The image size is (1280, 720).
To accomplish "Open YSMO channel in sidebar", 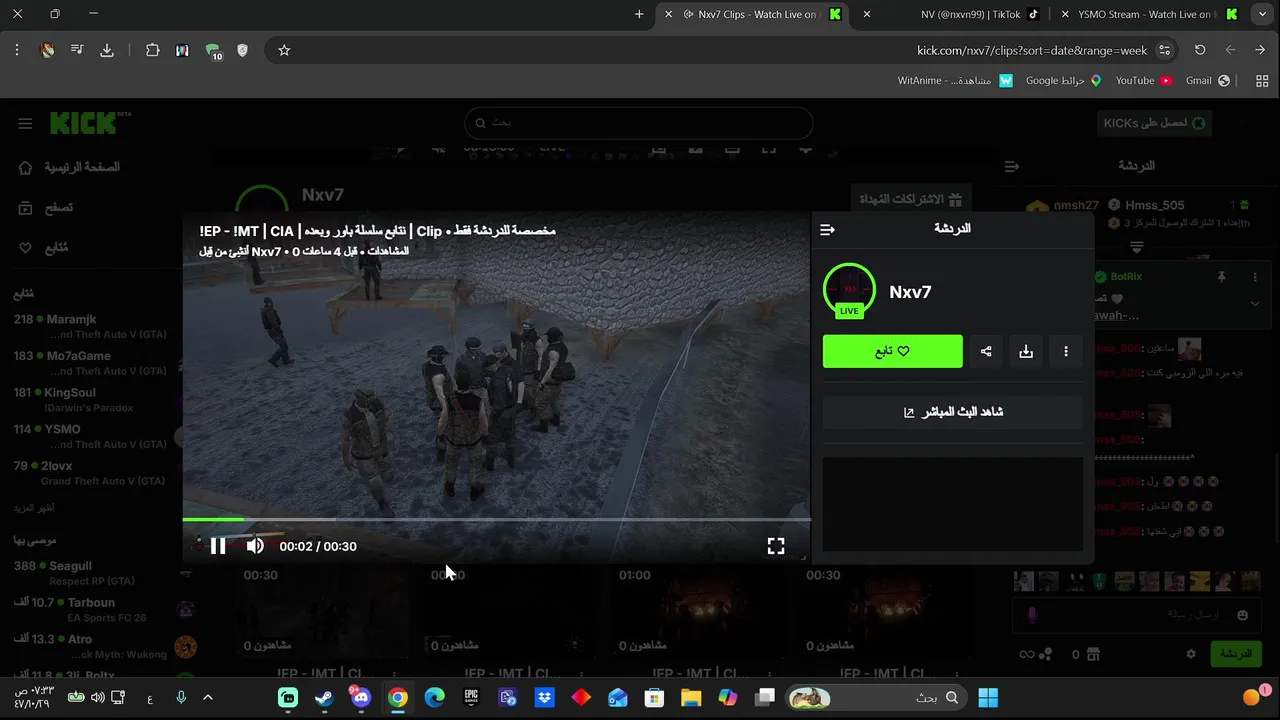I will point(90,436).
